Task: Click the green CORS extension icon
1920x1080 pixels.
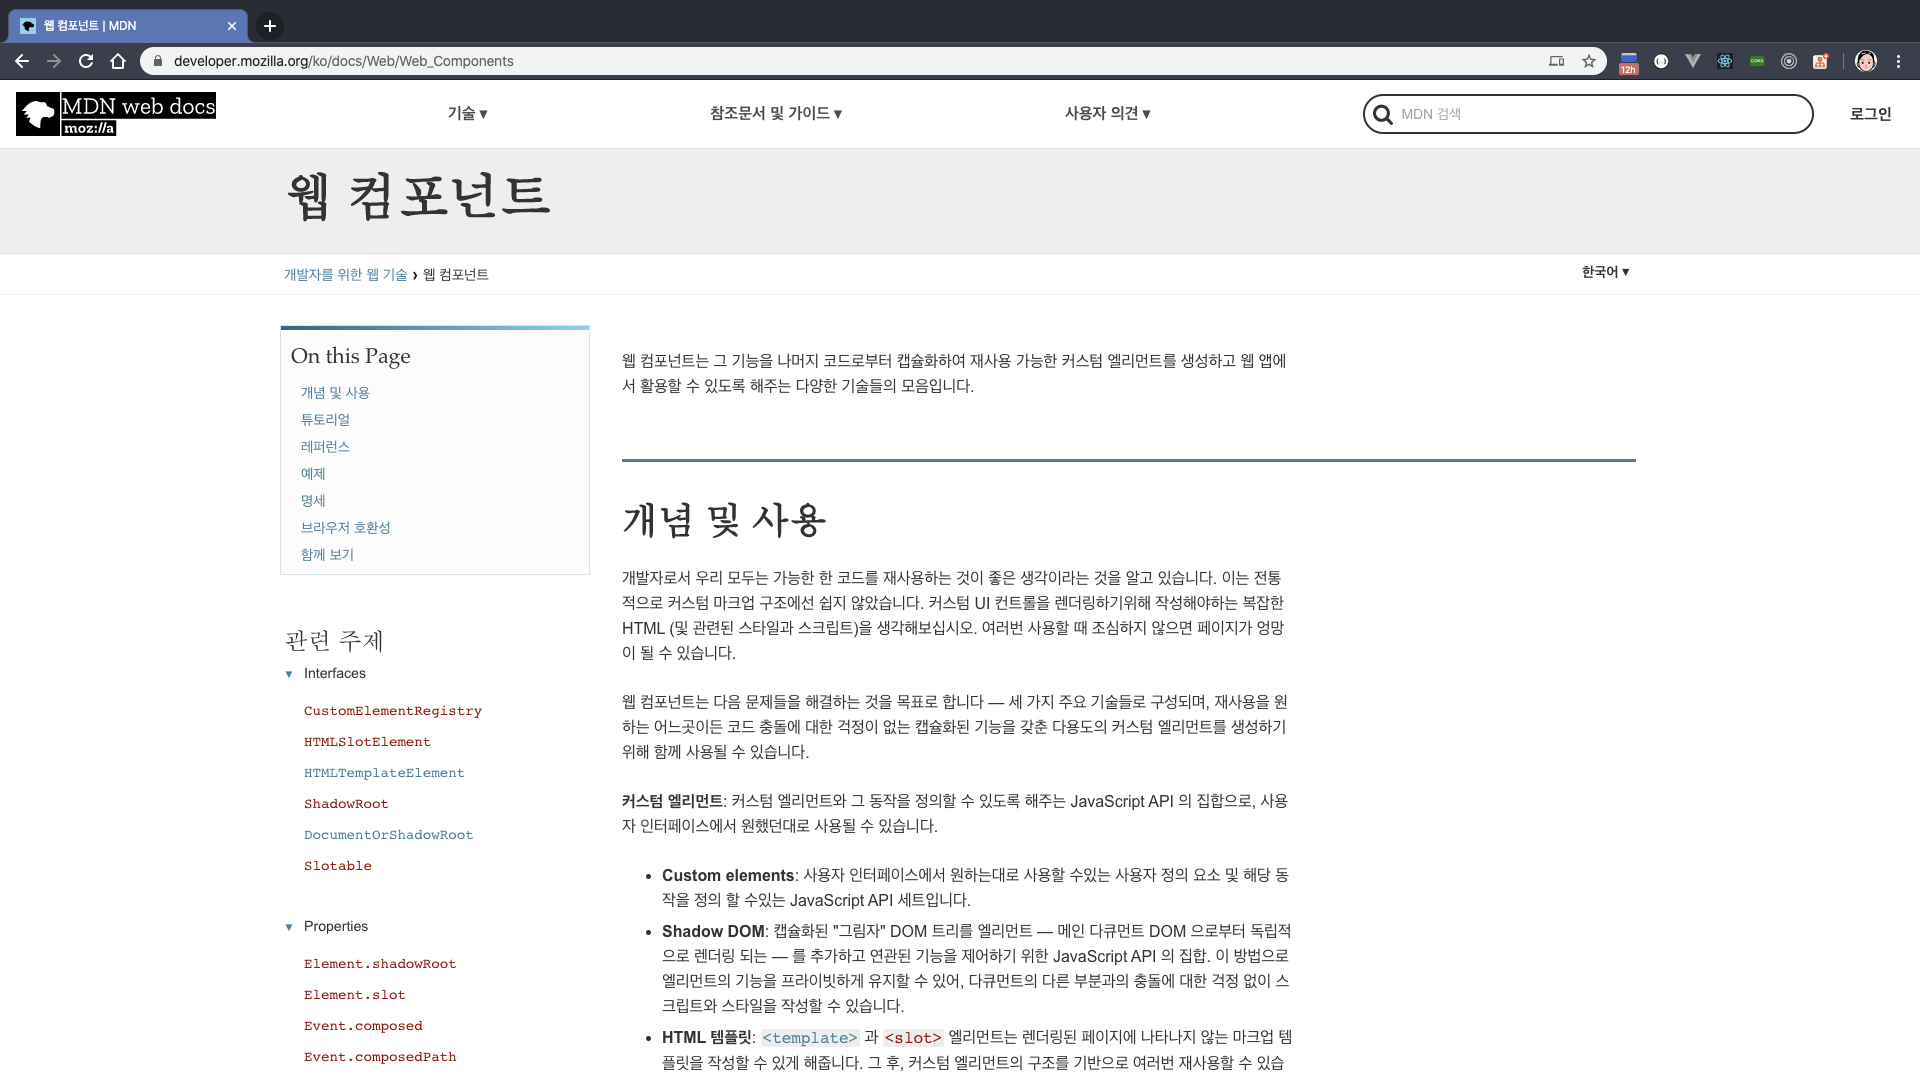Action: click(1757, 61)
